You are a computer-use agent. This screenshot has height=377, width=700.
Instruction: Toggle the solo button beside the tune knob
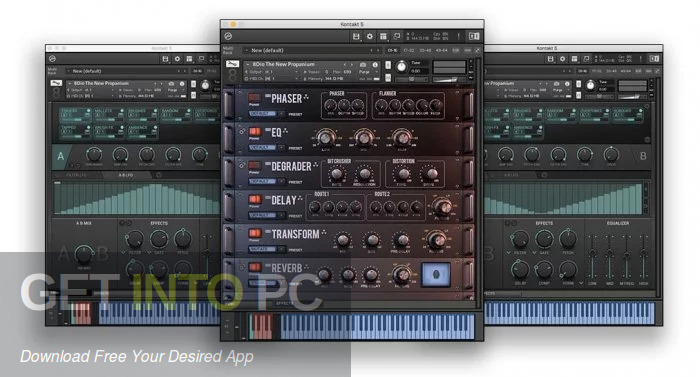(x=388, y=66)
